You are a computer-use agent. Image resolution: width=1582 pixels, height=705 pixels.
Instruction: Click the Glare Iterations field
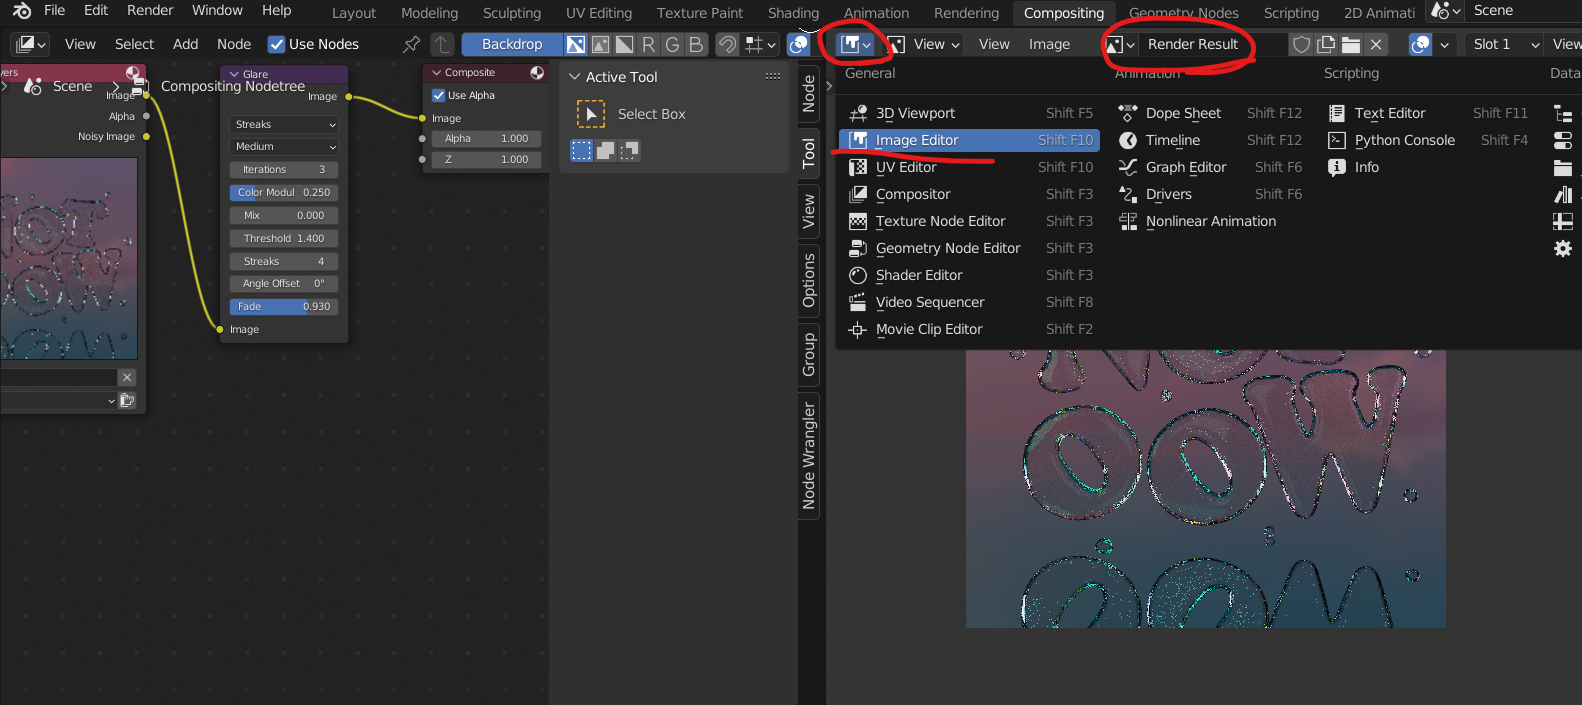point(284,169)
